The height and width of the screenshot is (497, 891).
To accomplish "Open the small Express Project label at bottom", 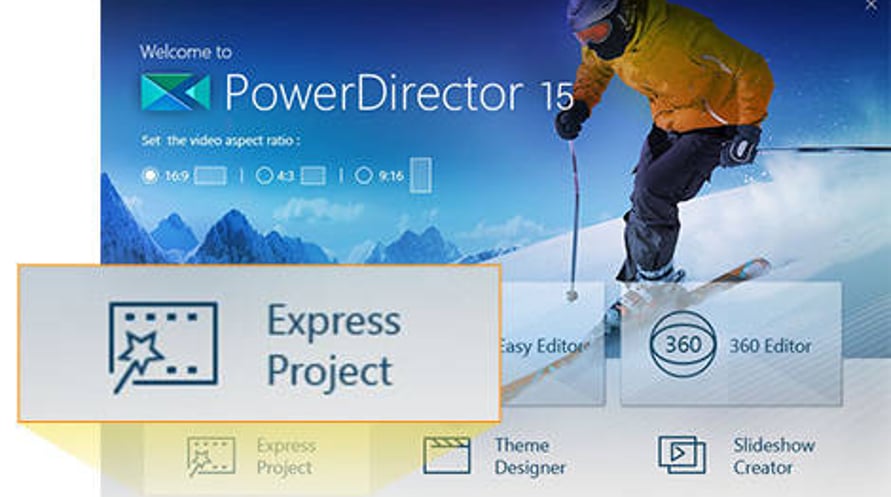I will coord(286,457).
